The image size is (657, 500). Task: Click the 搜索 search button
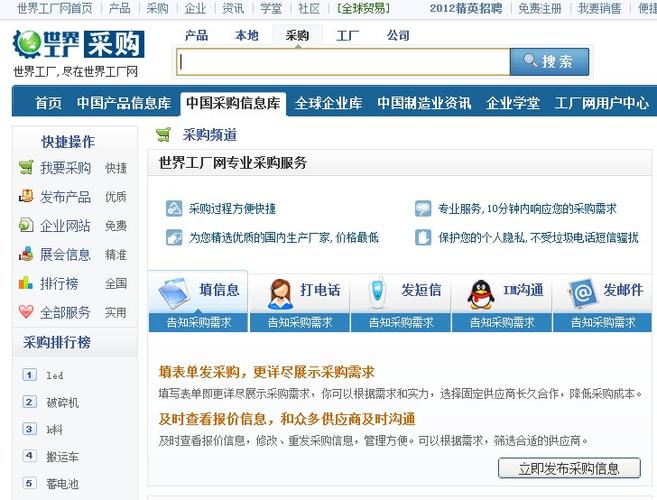[549, 62]
